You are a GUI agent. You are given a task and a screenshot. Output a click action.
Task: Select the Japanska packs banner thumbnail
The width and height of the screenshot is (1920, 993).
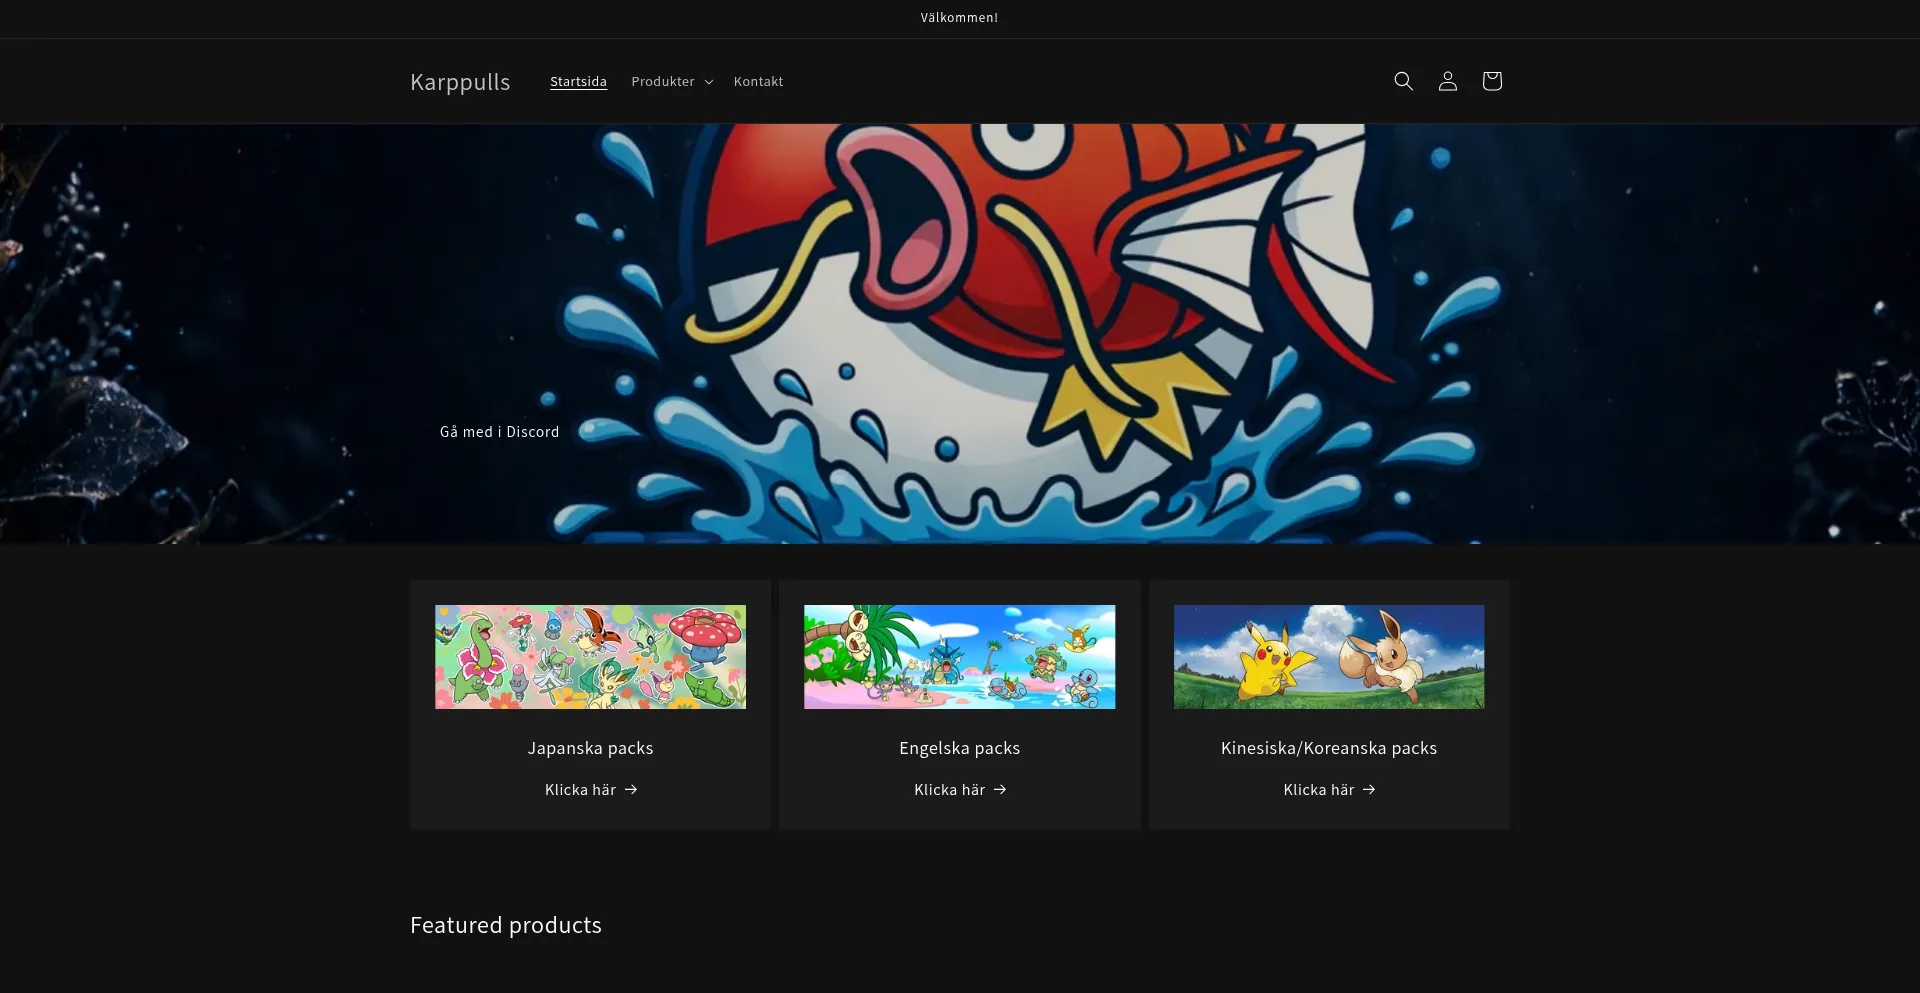point(590,657)
